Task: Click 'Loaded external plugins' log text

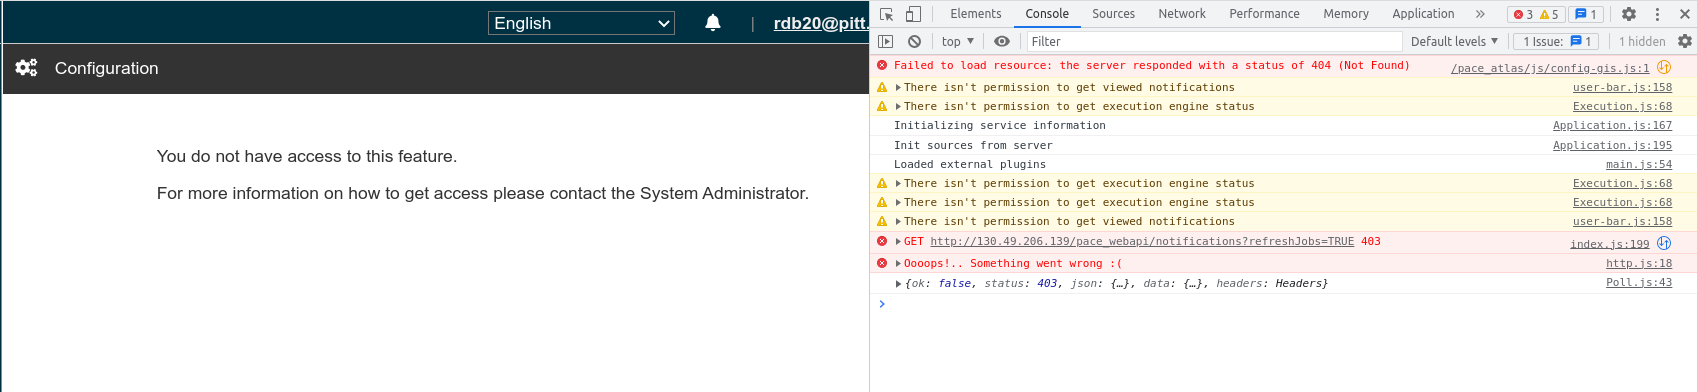Action: tap(970, 165)
